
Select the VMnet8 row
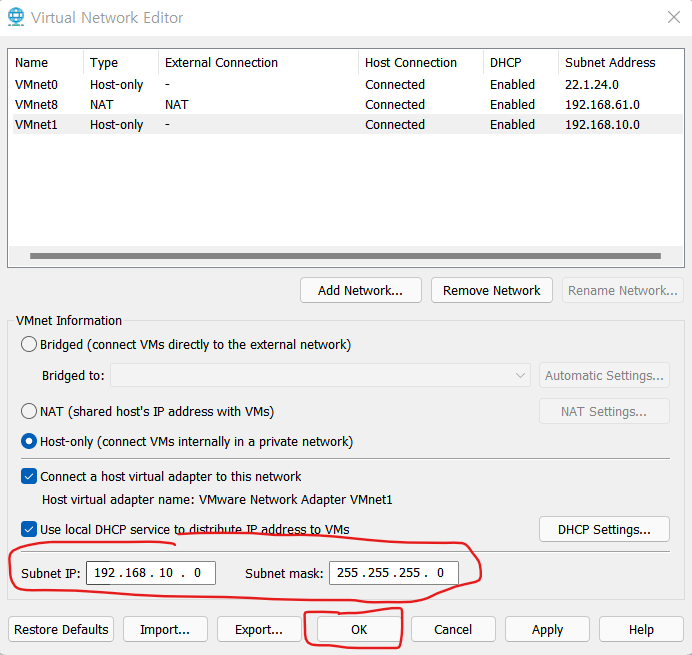pos(348,105)
